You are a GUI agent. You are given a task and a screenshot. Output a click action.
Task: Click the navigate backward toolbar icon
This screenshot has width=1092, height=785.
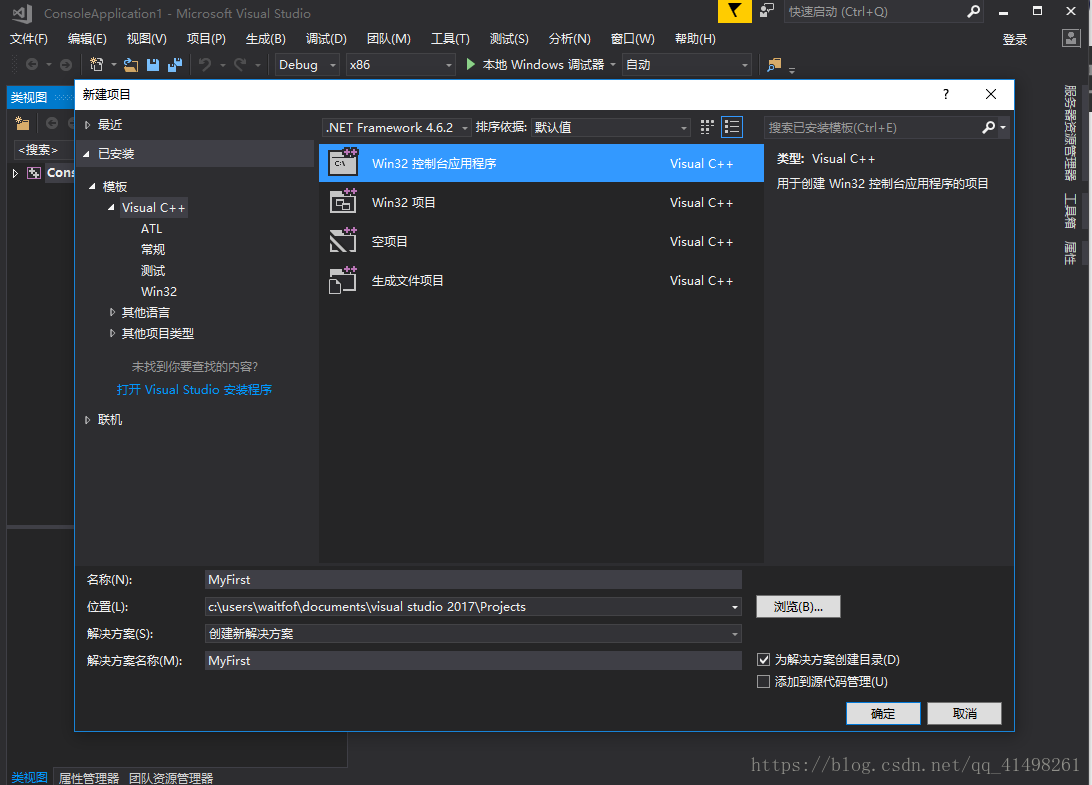(x=32, y=65)
